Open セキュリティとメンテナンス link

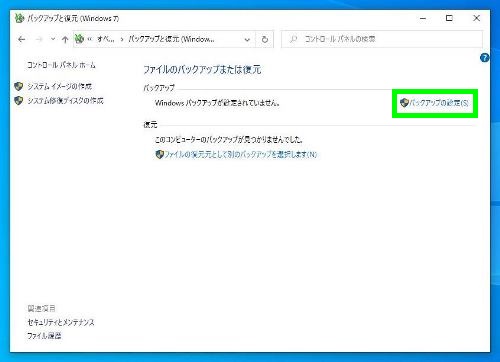click(61, 322)
